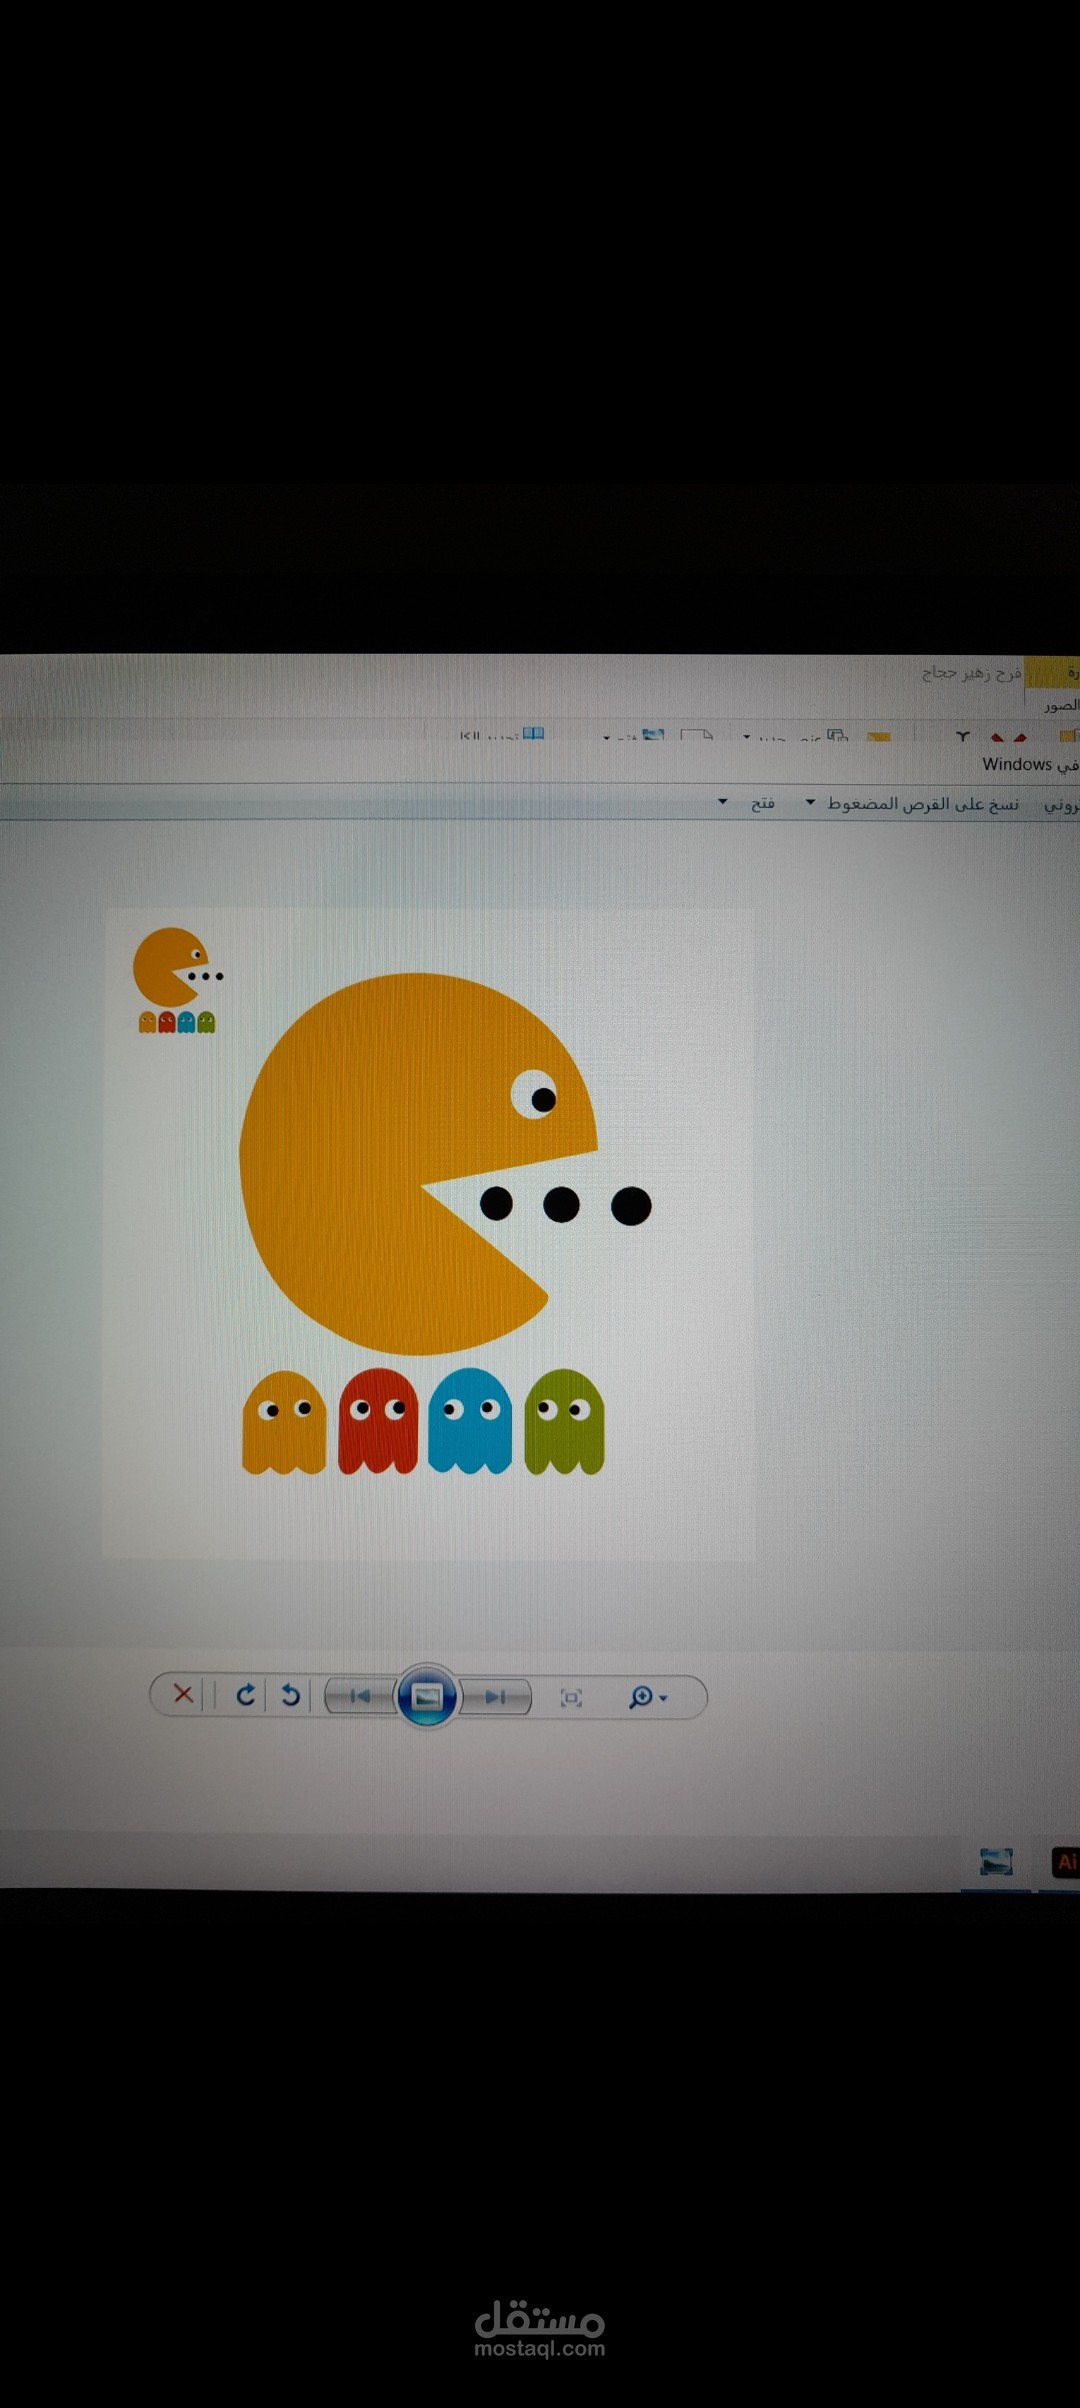
Task: Rotate the image clockwise
Action: (245, 1694)
